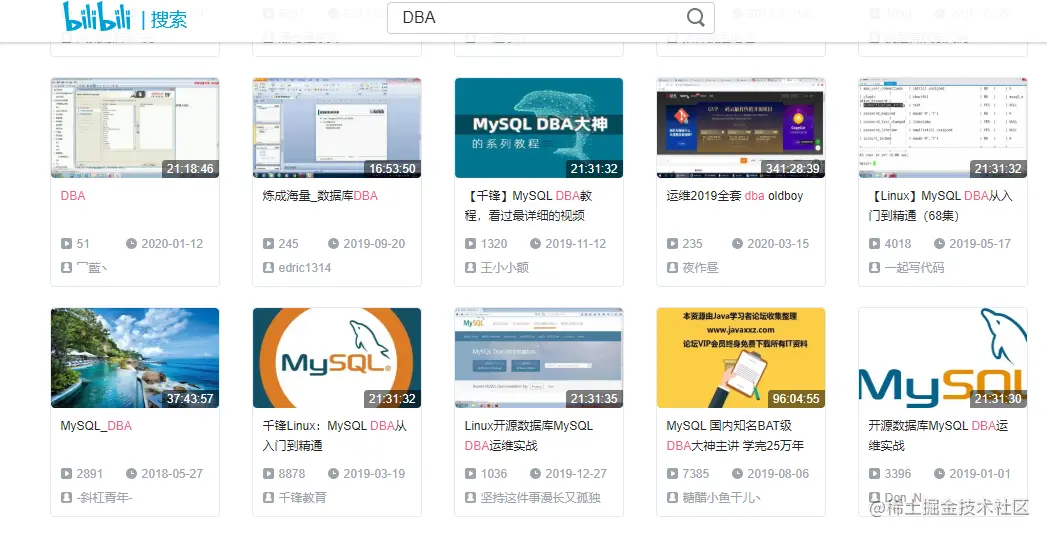Click the date 2019-05-17
The width and height of the screenshot is (1047, 535).
[980, 244]
